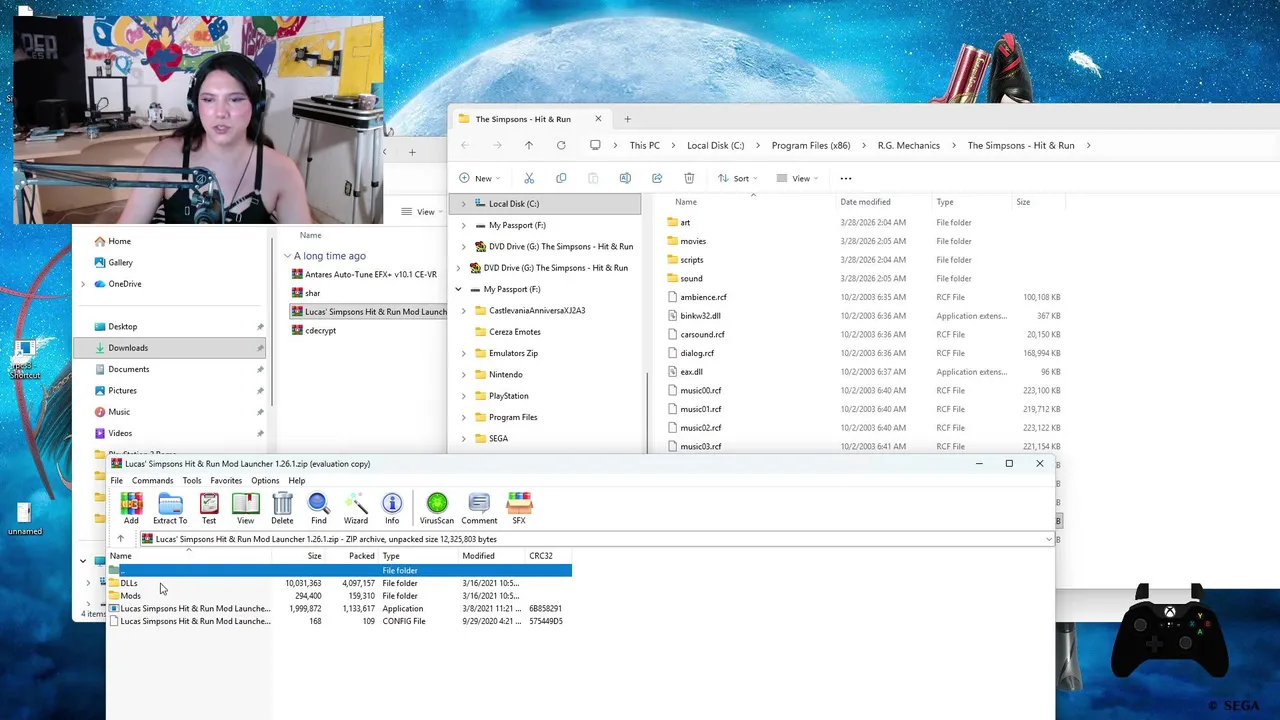
Task: Click the Cut icon in Simpsons Explorer window
Action: (x=529, y=178)
